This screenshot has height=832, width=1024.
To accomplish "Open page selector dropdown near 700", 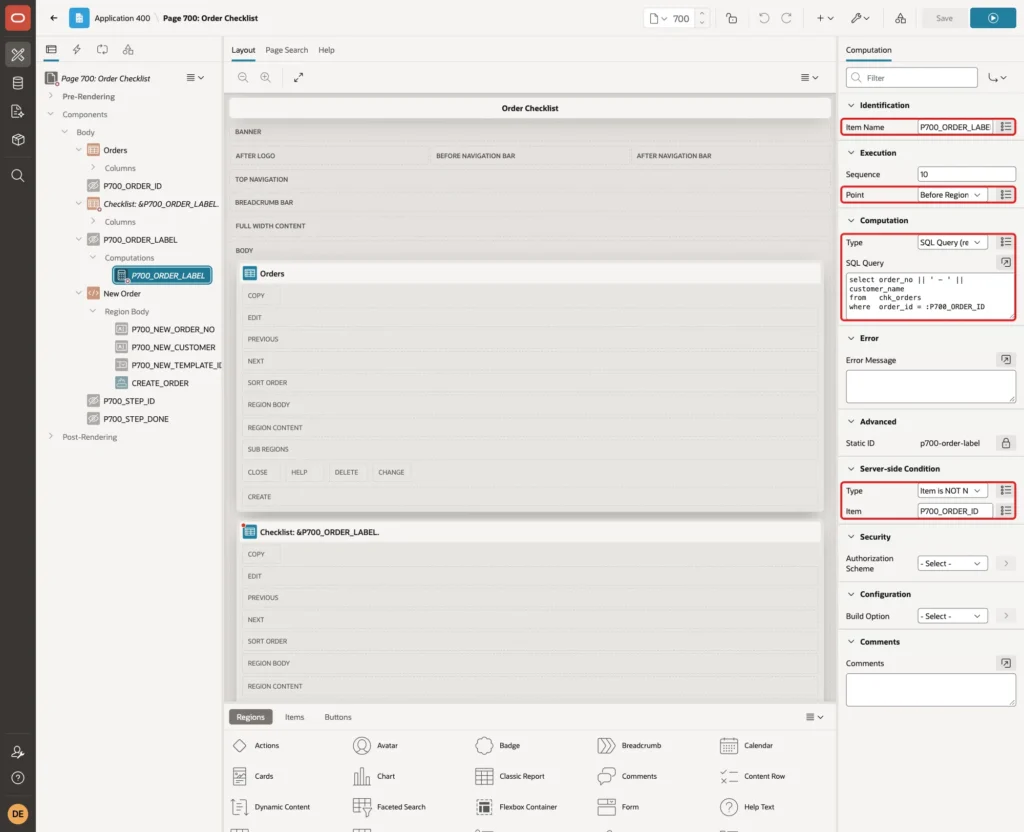I will tap(658, 18).
